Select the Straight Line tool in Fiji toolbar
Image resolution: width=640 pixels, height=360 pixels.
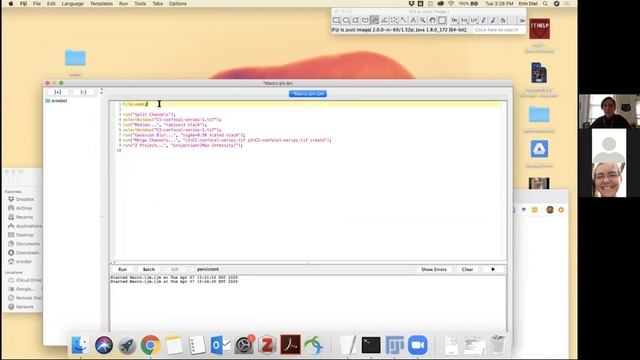[x=374, y=20]
